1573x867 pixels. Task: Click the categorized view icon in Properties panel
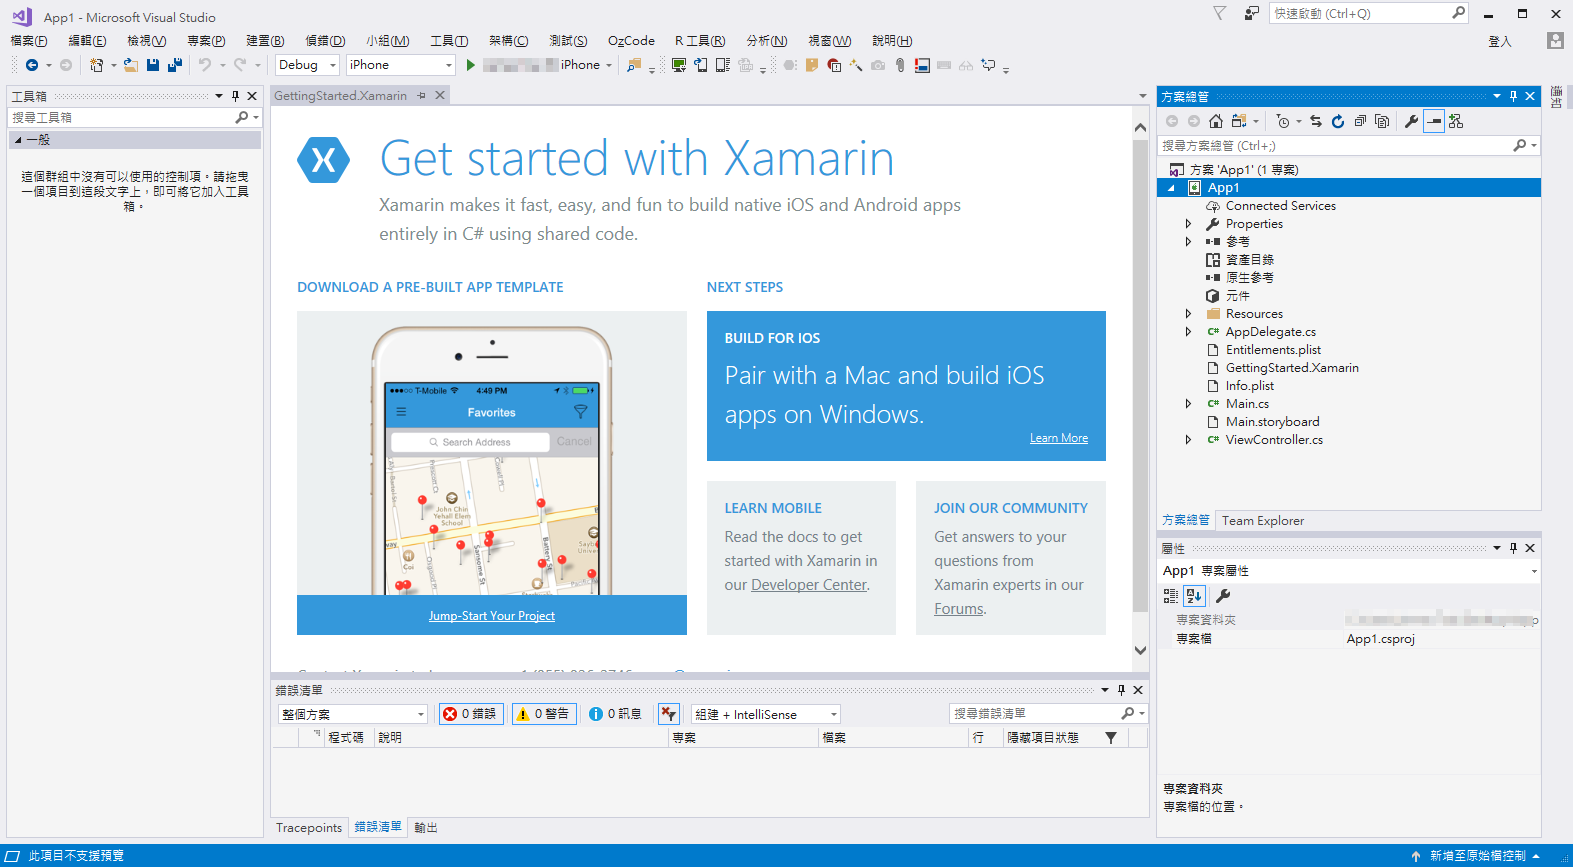click(1171, 596)
